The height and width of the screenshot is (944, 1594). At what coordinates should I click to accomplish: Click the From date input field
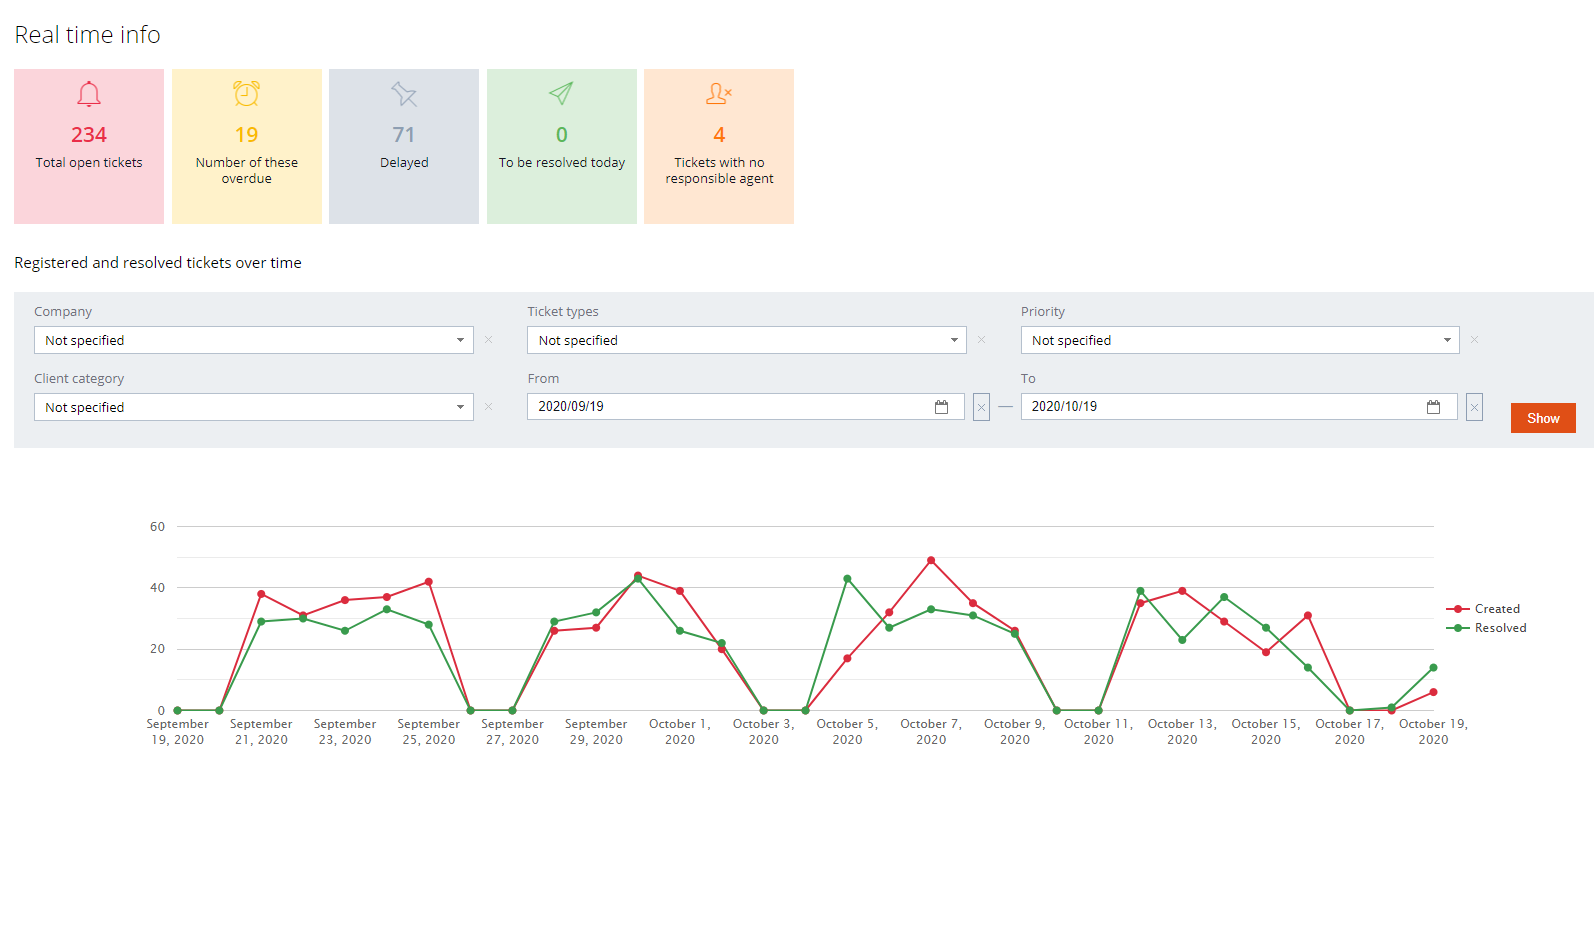tap(730, 407)
